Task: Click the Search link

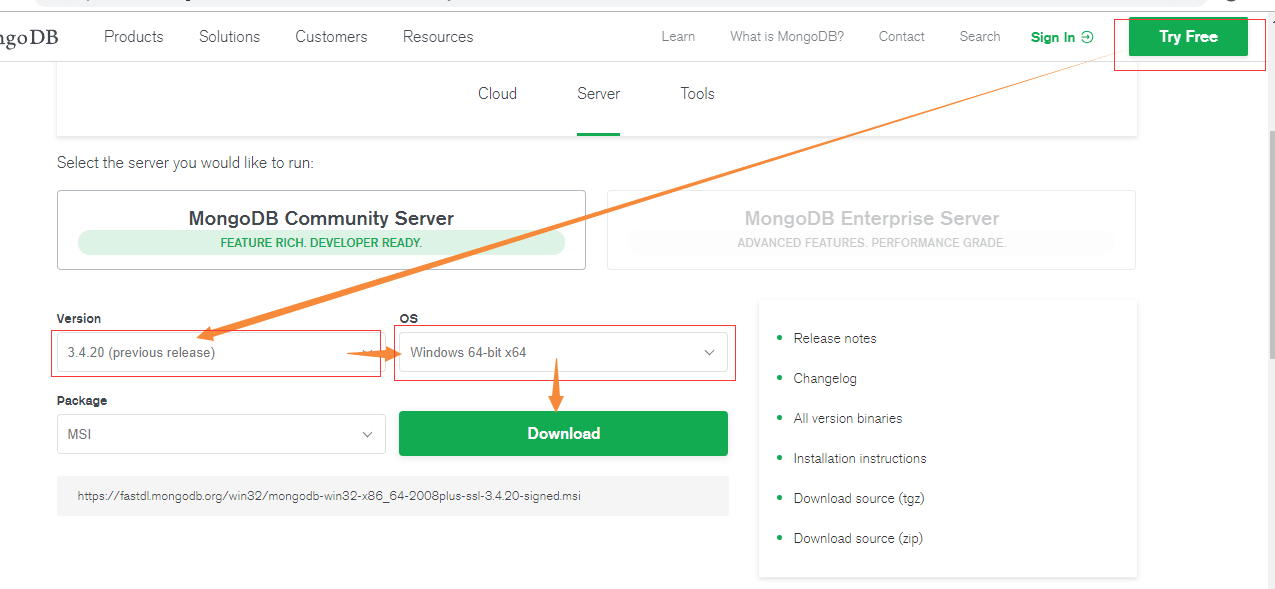Action: pyautogui.click(x=980, y=36)
